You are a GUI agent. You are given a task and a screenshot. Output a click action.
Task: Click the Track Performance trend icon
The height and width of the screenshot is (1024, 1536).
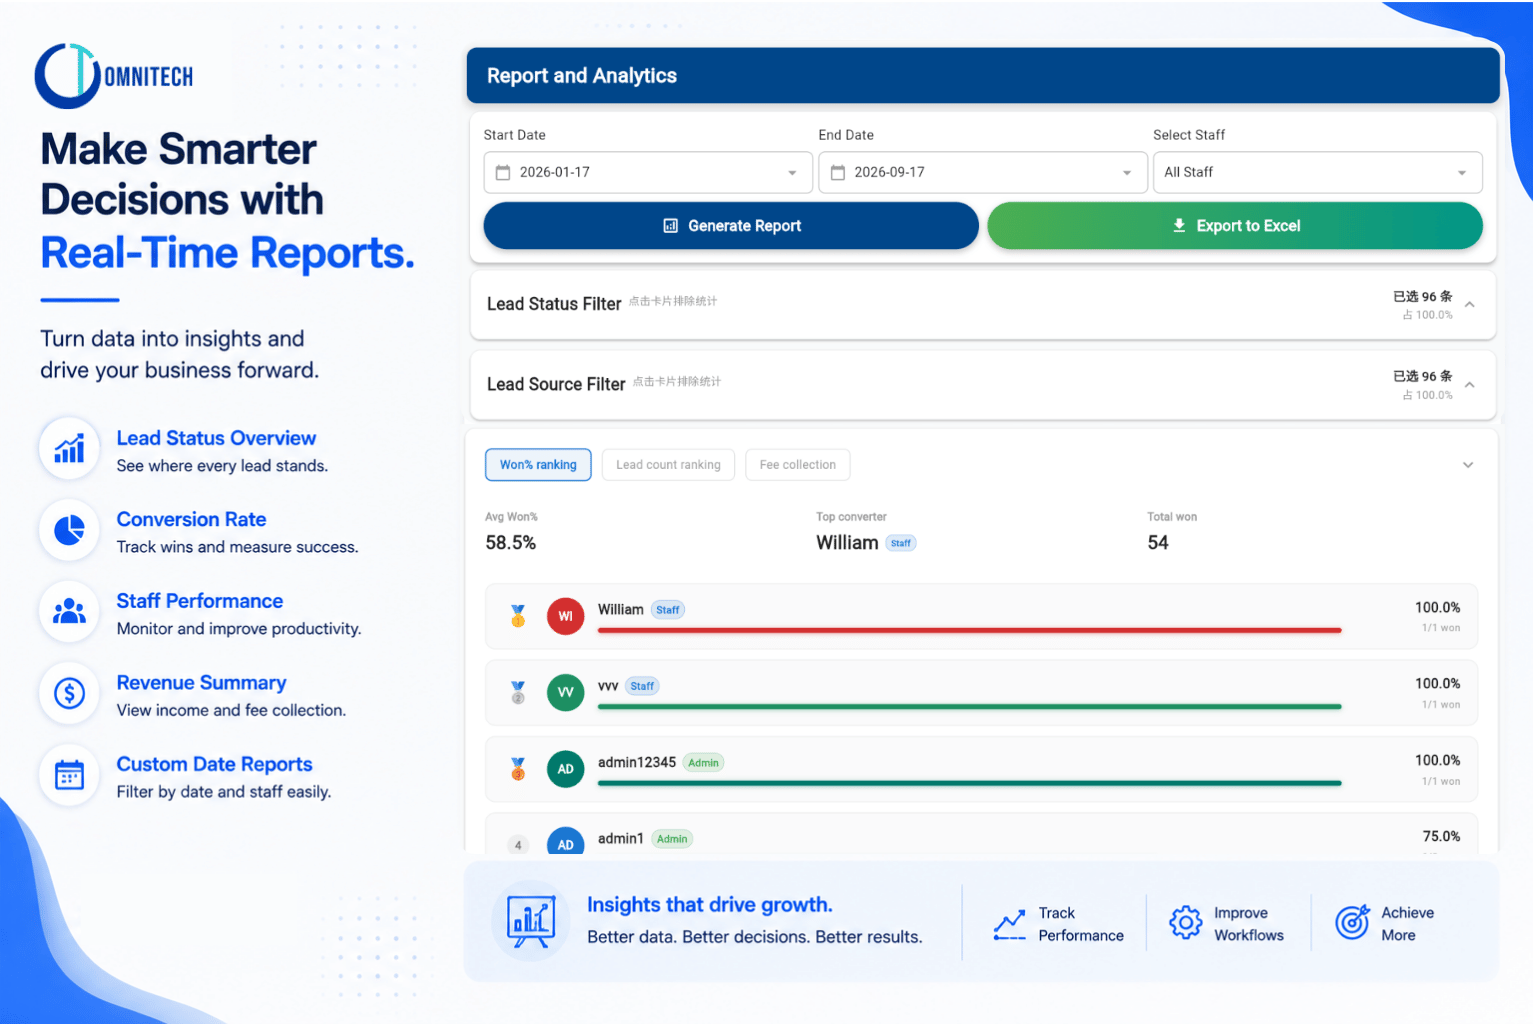point(1009,924)
